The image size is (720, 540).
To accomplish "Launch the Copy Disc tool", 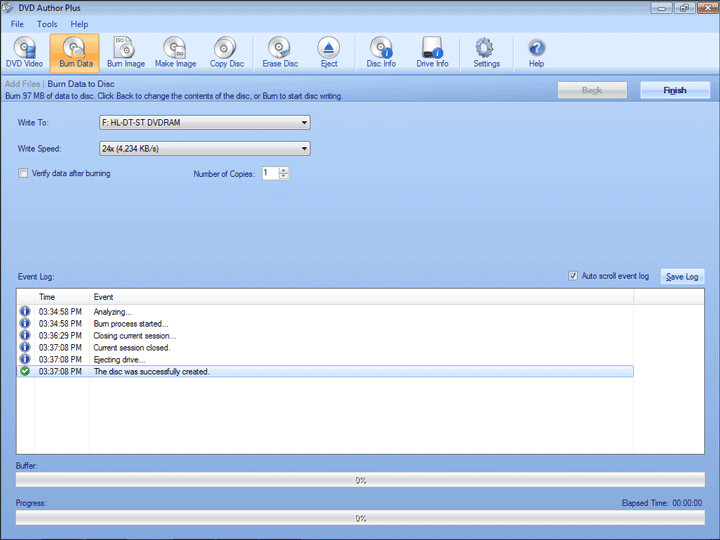I will tap(226, 53).
